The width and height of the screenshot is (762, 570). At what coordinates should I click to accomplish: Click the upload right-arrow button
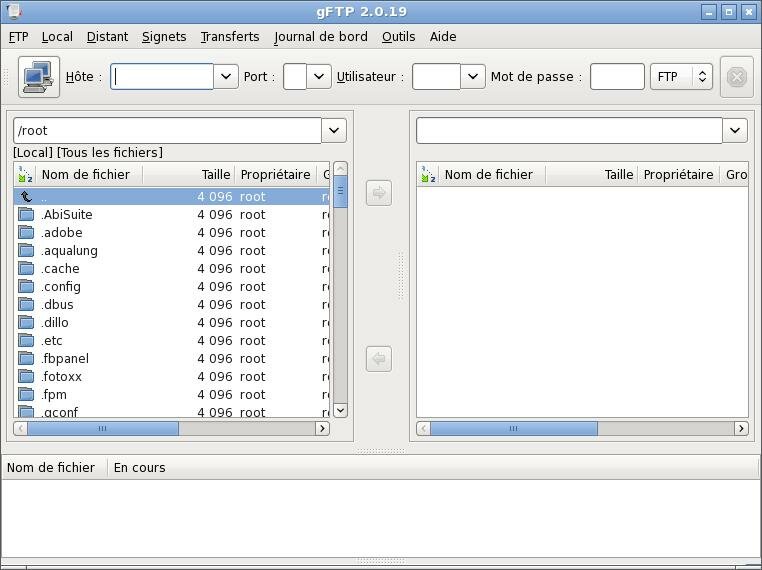379,193
